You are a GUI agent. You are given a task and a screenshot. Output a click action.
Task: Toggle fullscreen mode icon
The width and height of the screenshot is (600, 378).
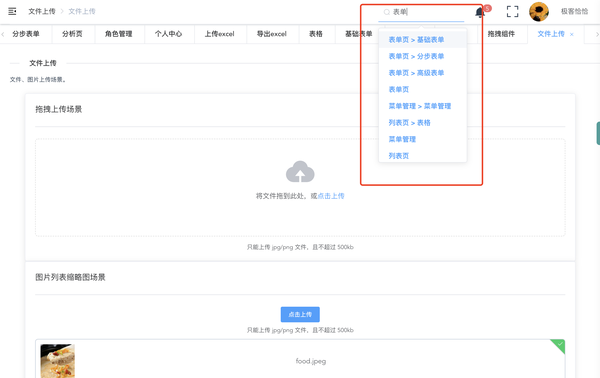click(512, 11)
